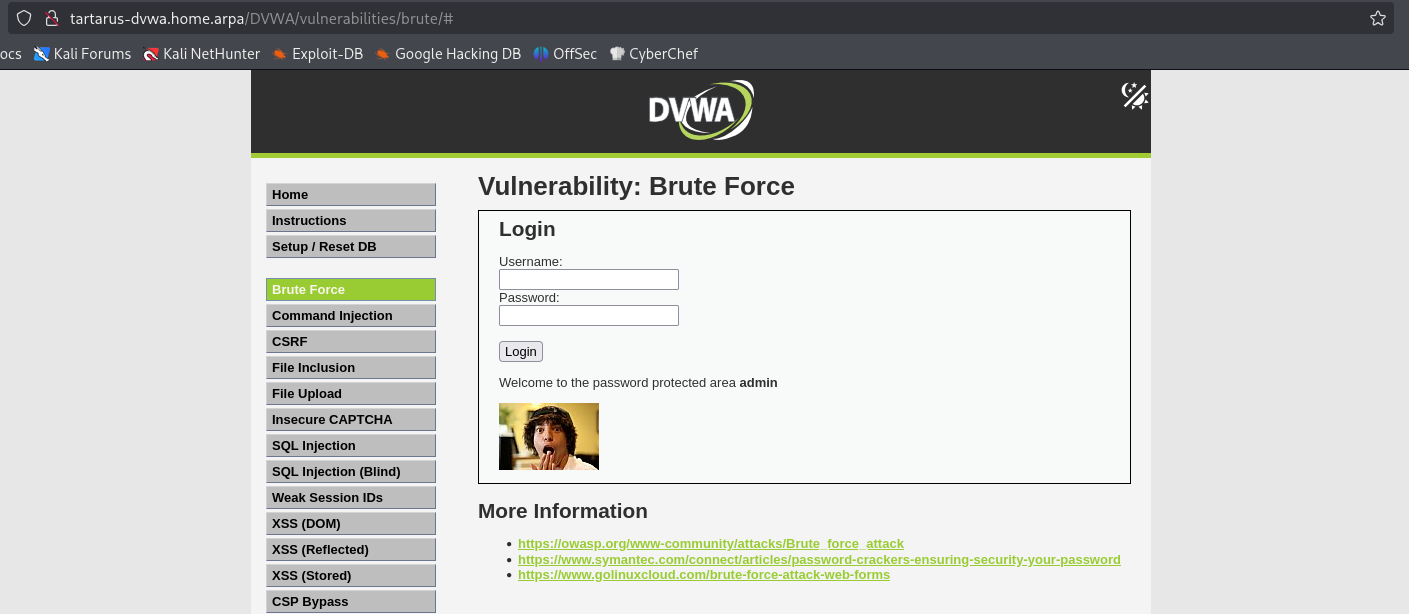Open the OffSec bookmark
This screenshot has height=614, width=1409.
[x=565, y=54]
